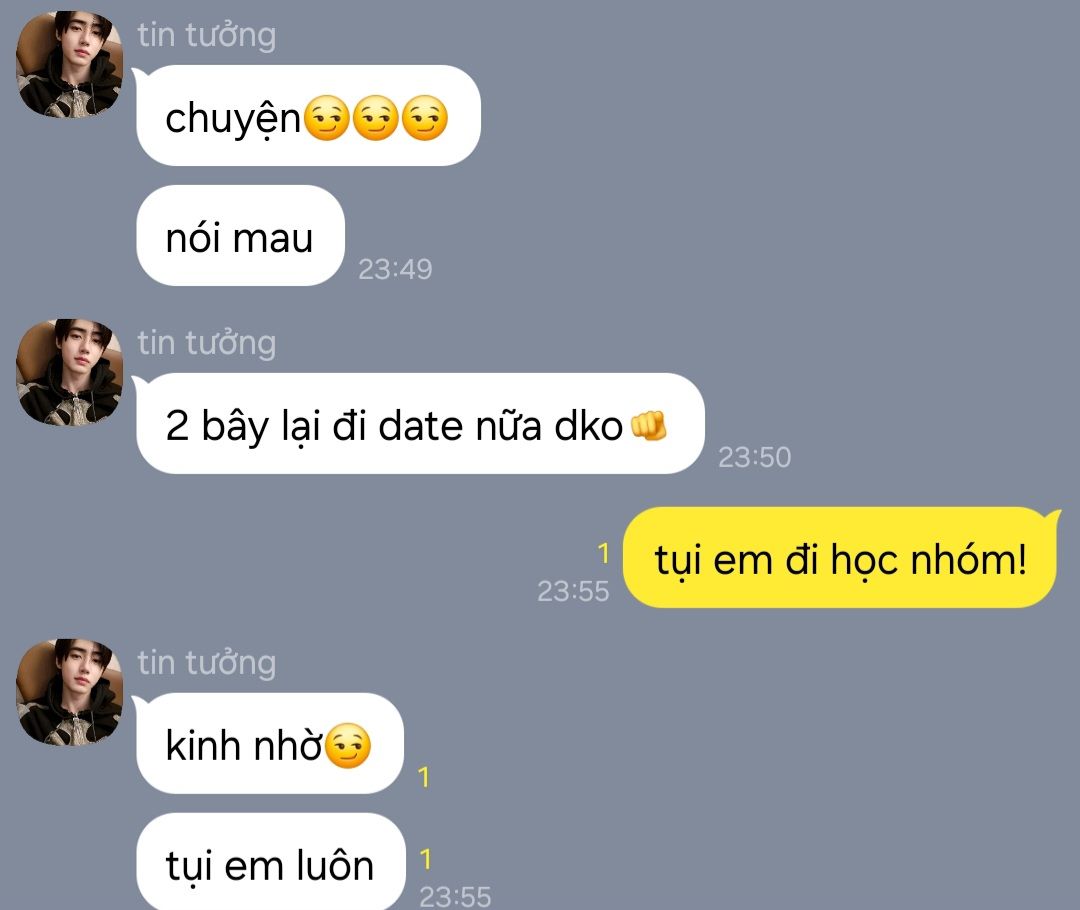Tap the fist emoji after dko

point(649,425)
